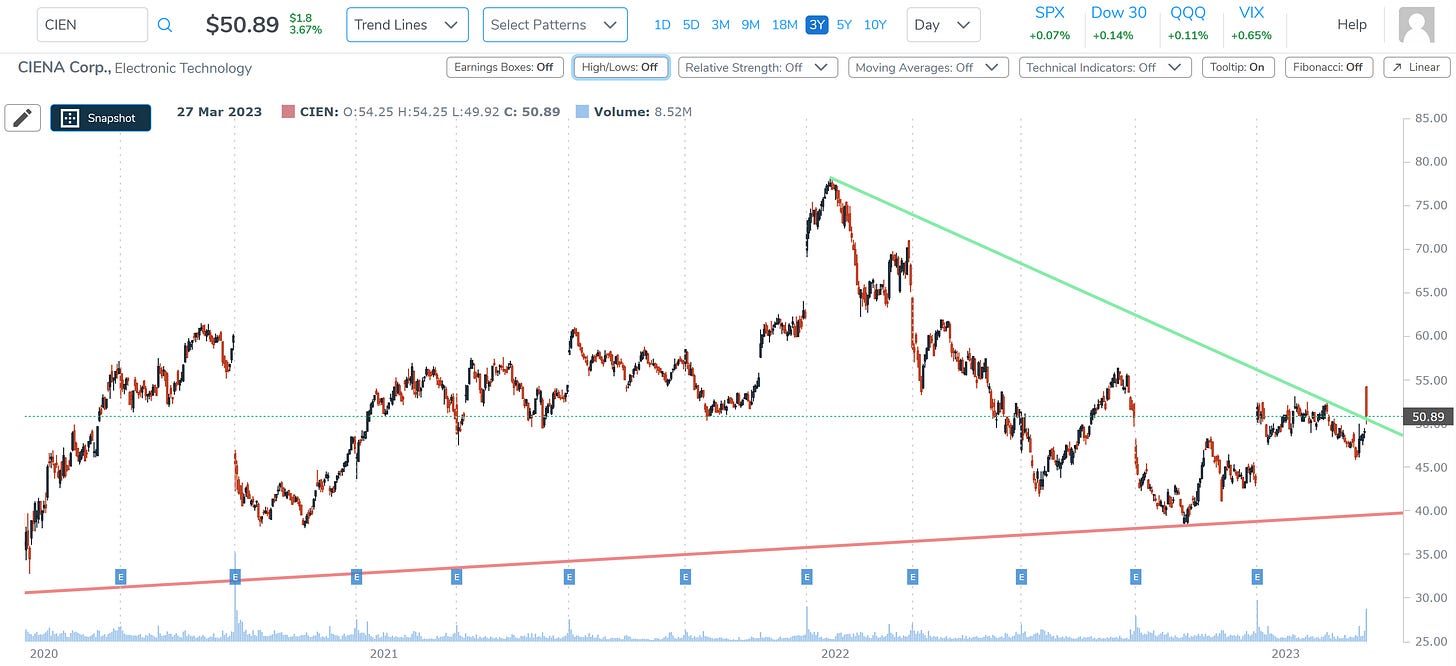This screenshot has height=666, width=1456.
Task: Click the Volume legend color swatch
Action: tap(582, 112)
